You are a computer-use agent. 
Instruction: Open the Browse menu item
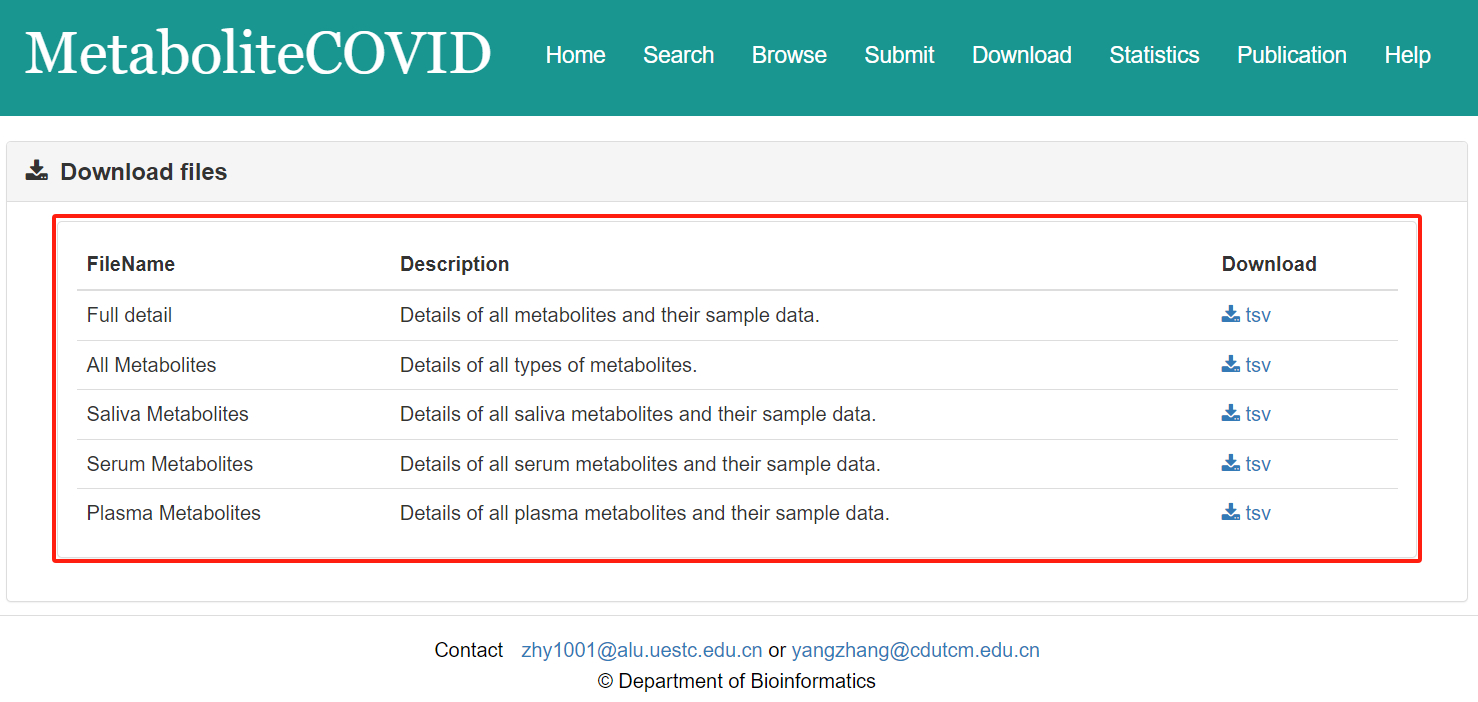789,55
